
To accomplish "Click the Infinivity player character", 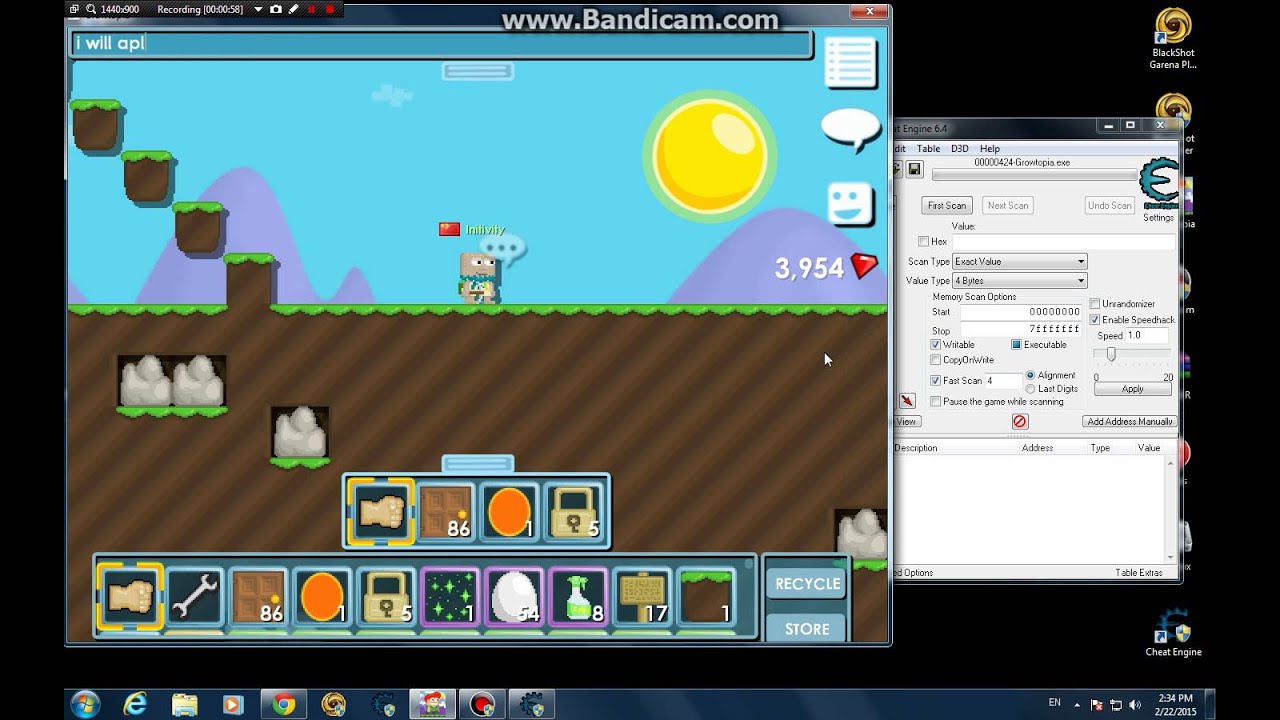I will [478, 277].
